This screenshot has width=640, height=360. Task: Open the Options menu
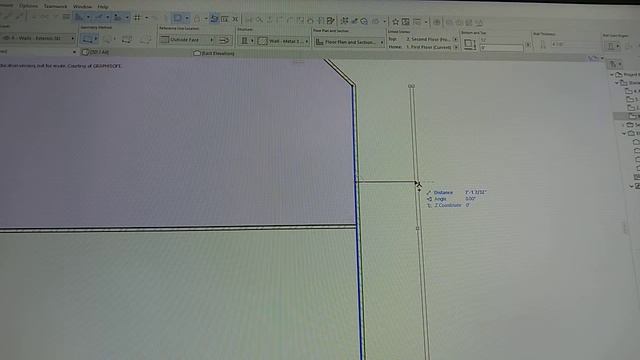pos(28,6)
